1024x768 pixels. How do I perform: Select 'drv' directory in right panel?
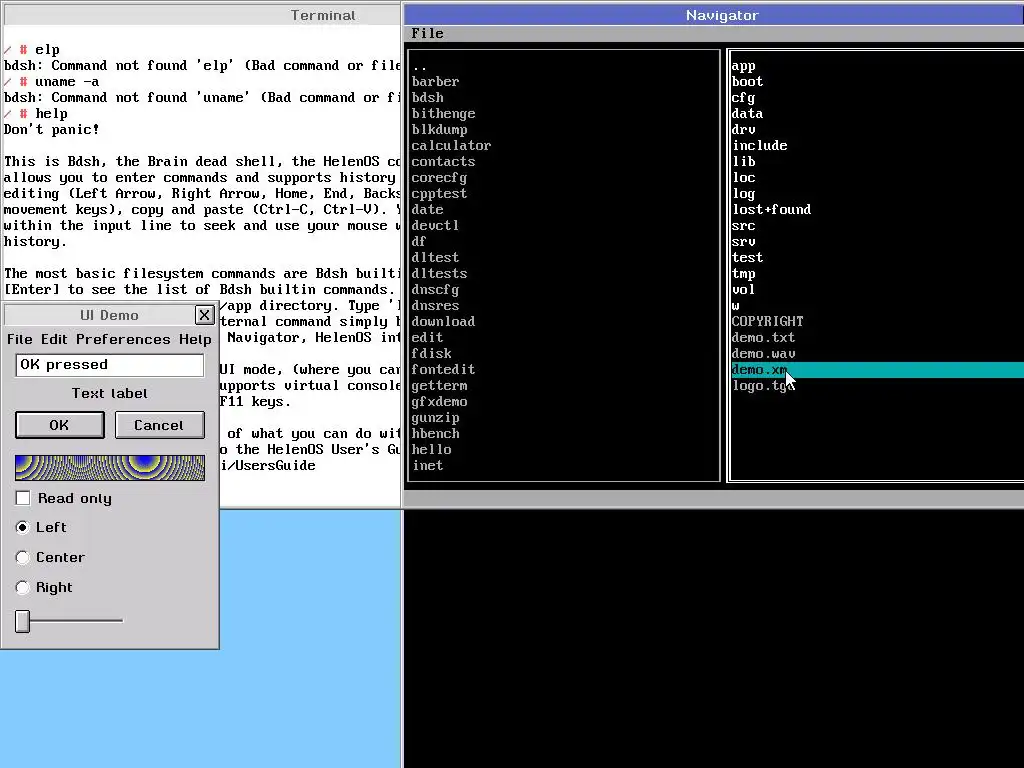877,129
